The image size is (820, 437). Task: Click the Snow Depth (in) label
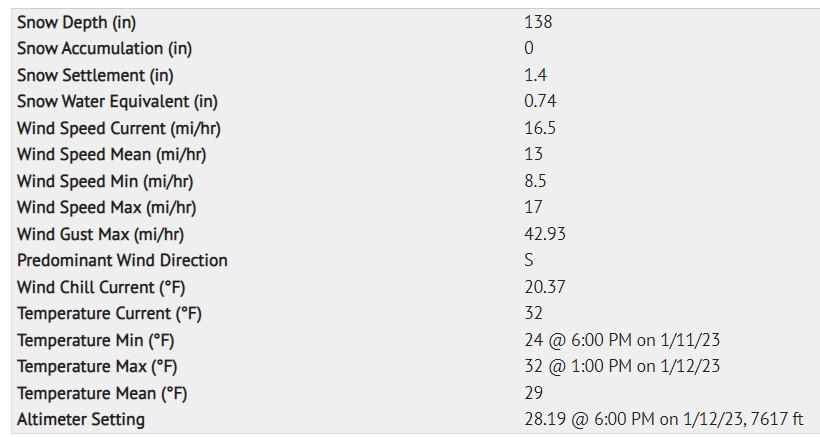tap(76, 22)
